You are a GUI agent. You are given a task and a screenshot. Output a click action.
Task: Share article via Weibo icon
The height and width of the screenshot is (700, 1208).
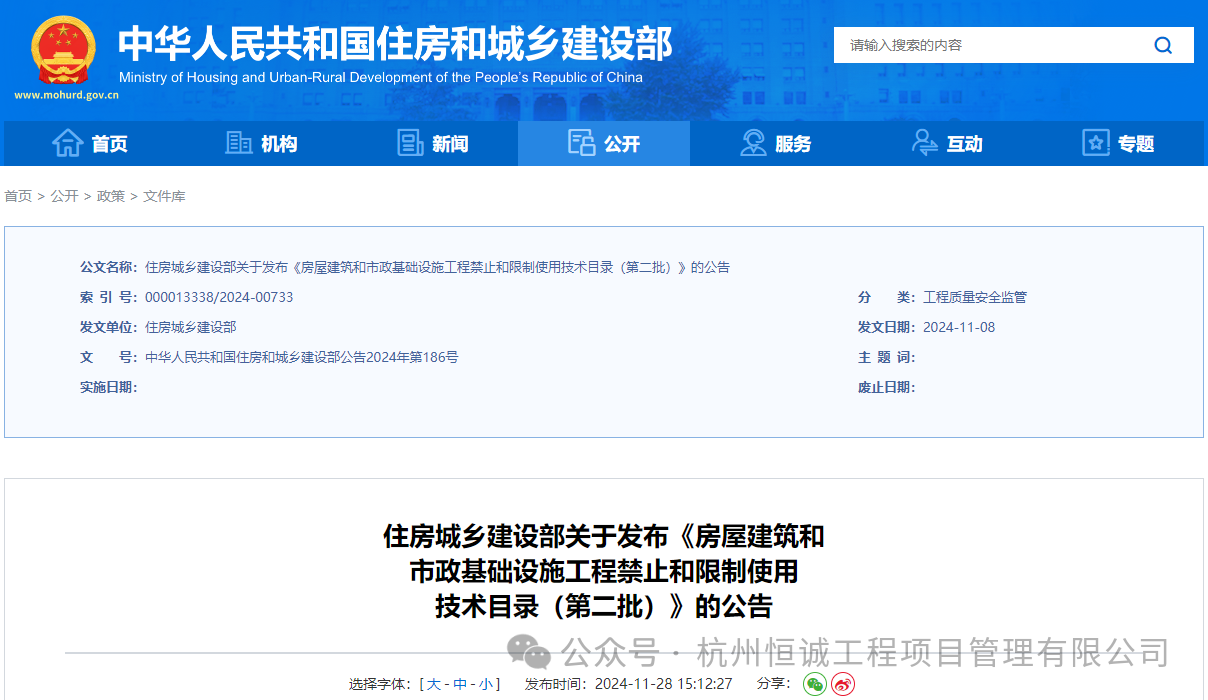pyautogui.click(x=843, y=684)
